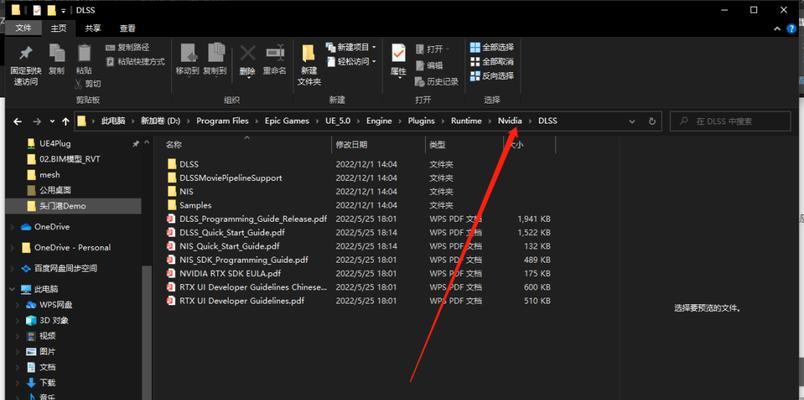Collapse the ribbon with the chevron
This screenshot has width=804, height=400.
tap(776, 29)
